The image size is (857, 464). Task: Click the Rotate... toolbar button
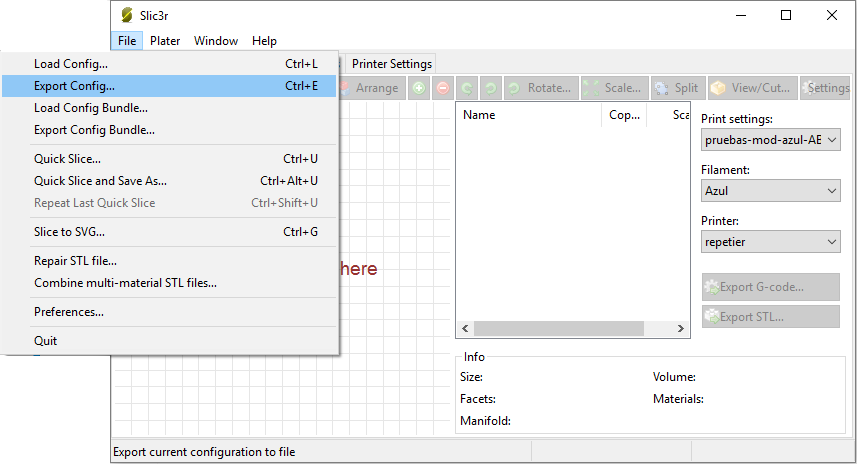(541, 88)
